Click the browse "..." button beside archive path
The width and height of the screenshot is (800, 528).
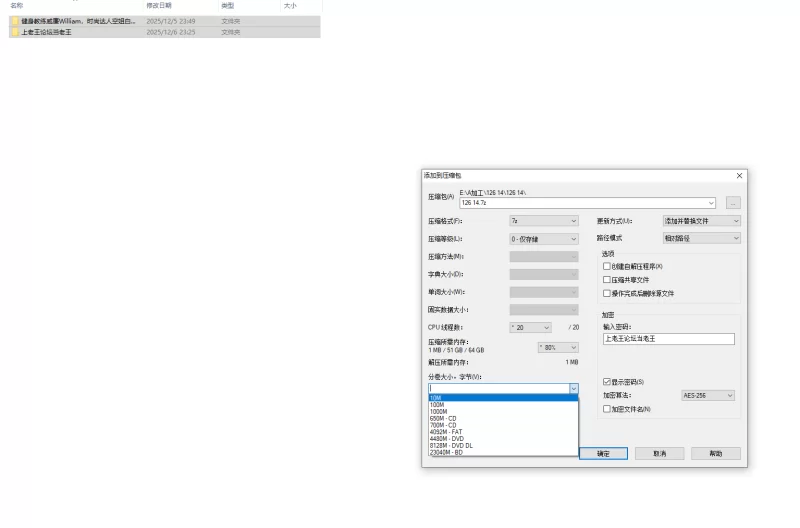[733, 202]
